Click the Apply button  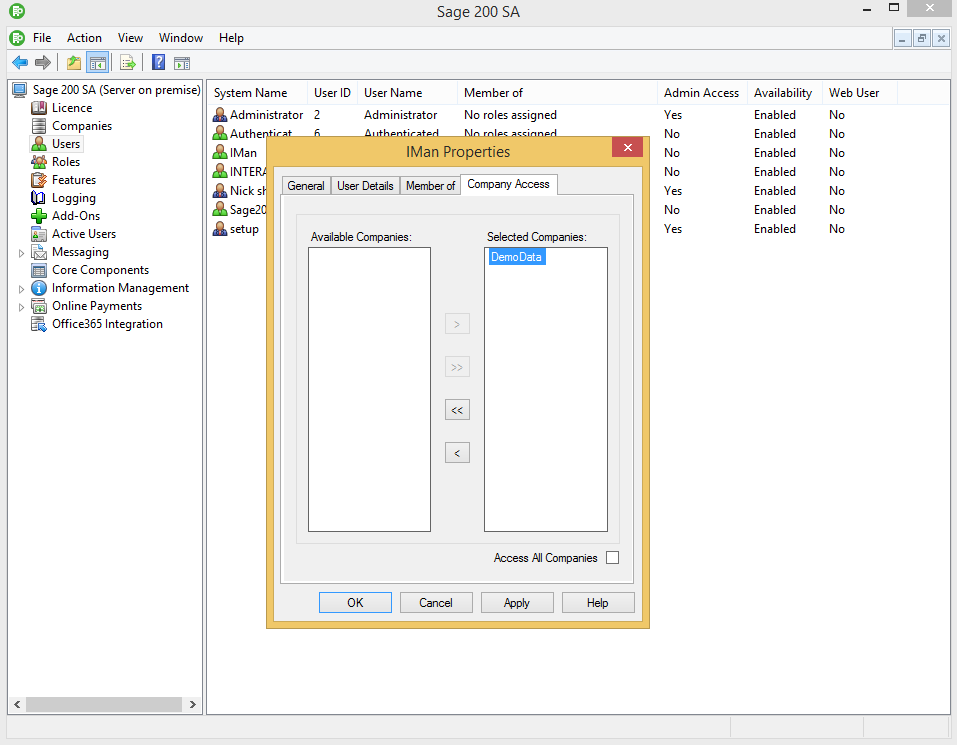[517, 603]
